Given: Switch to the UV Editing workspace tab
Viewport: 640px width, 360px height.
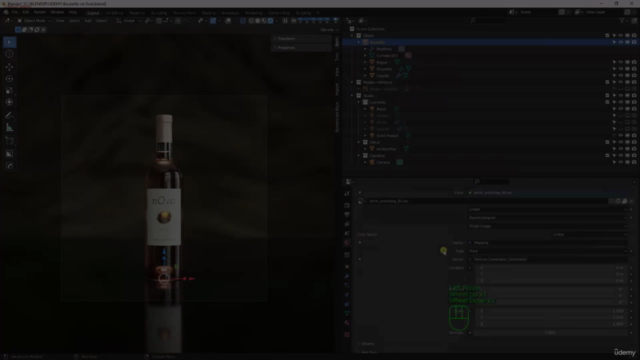Looking at the screenshot, I should [114, 13].
